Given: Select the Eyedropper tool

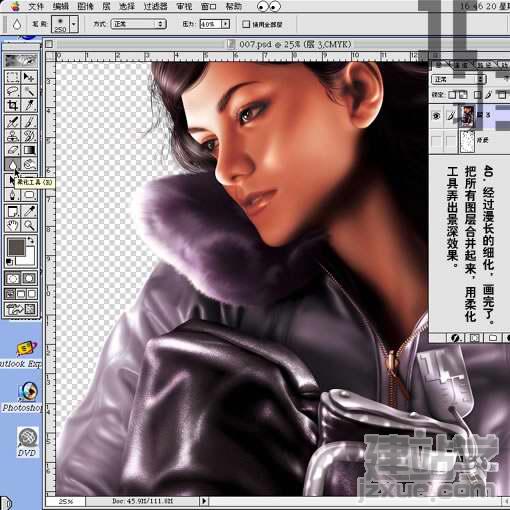Looking at the screenshot, I should pos(29,211).
